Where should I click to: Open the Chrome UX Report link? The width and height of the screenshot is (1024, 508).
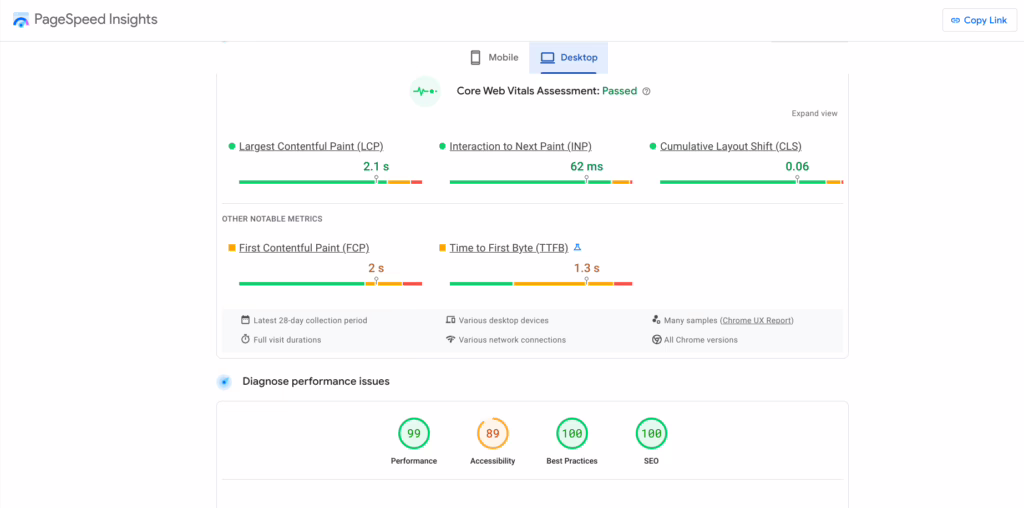(756, 321)
